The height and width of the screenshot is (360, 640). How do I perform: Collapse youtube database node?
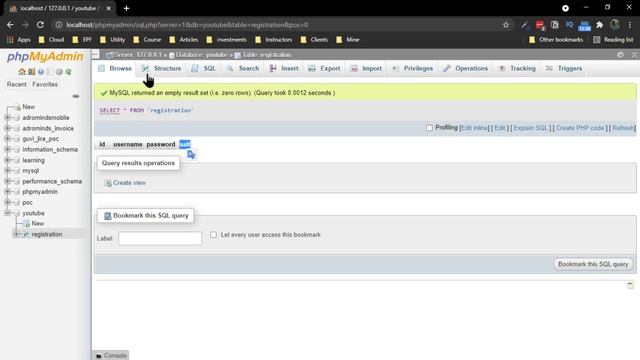coord(7,213)
